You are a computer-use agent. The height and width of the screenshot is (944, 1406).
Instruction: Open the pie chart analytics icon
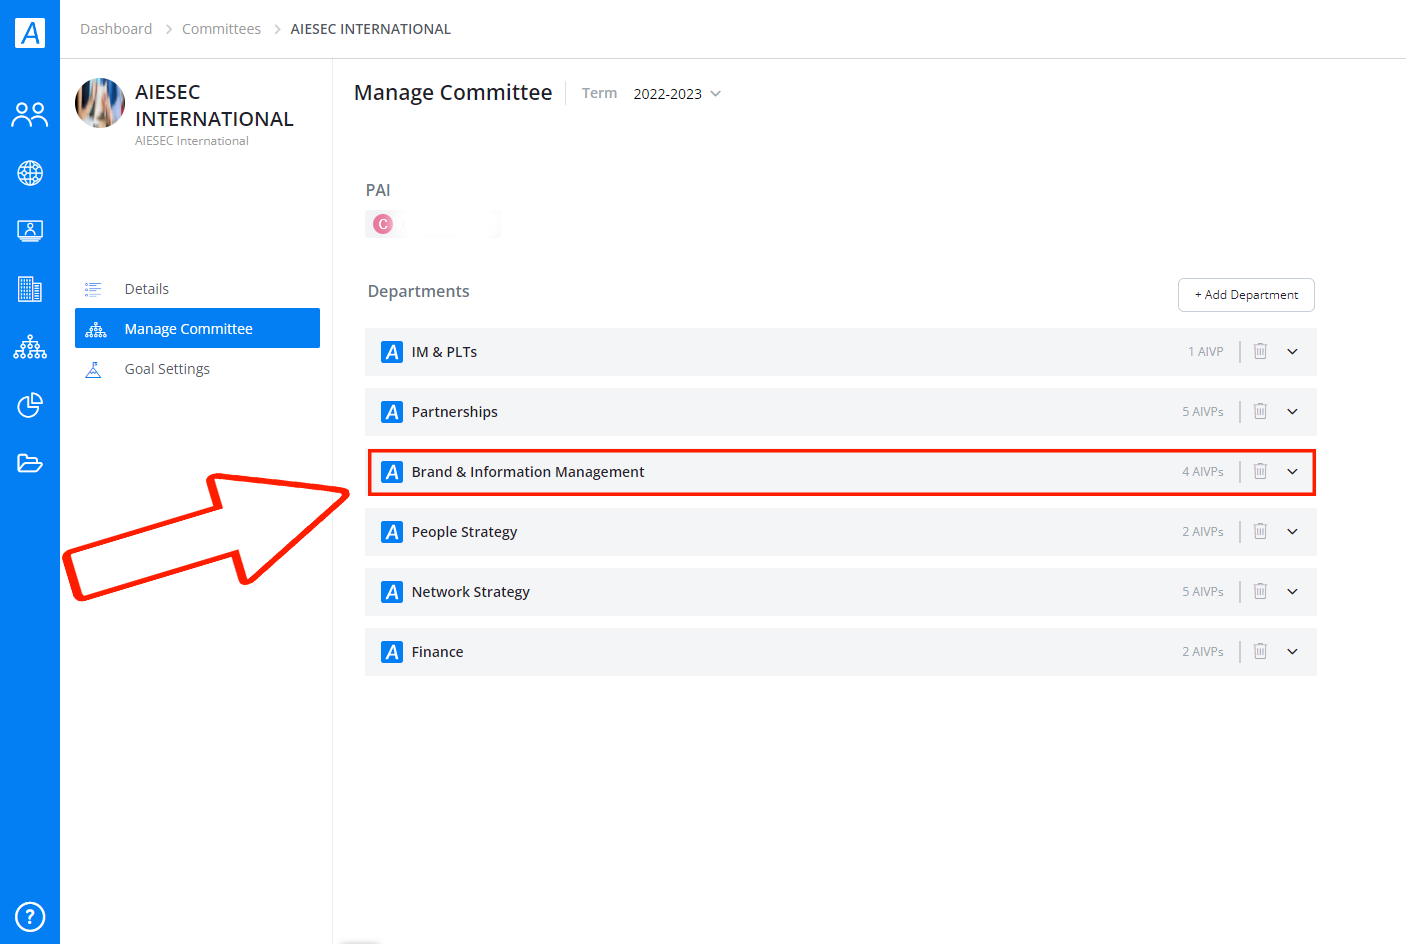[30, 405]
